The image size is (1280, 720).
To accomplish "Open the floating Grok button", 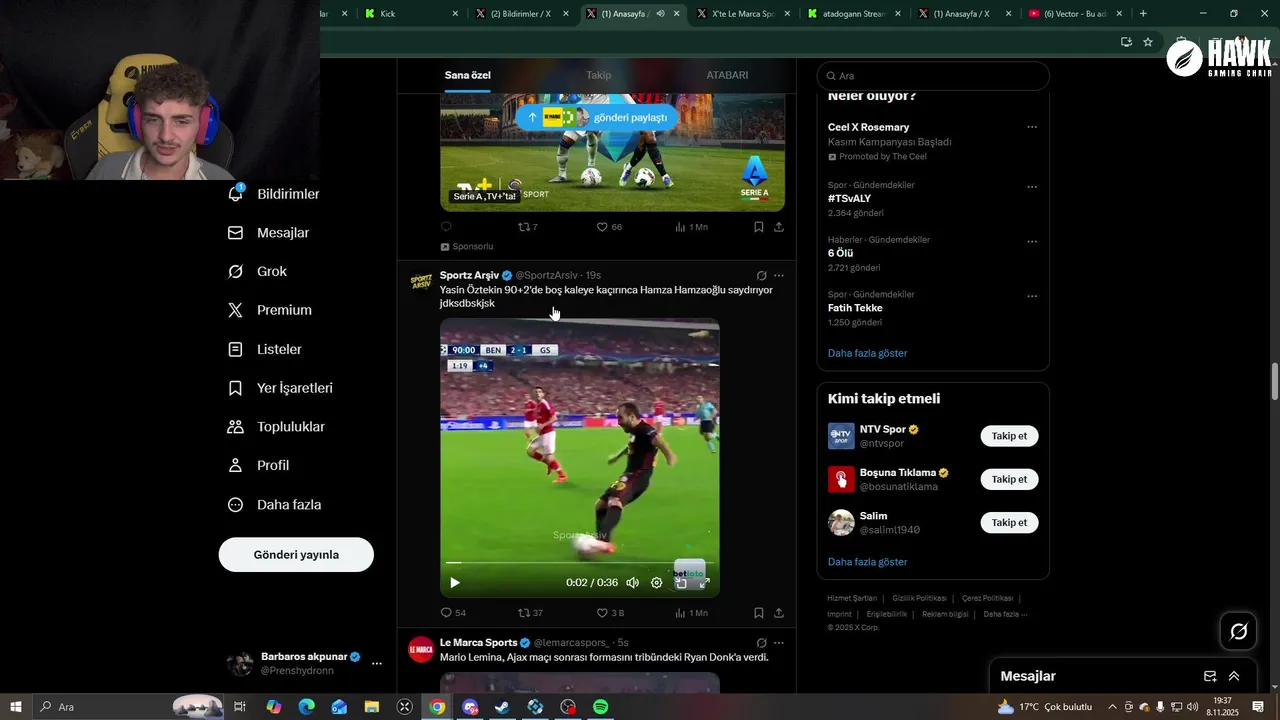I will point(1238,631).
